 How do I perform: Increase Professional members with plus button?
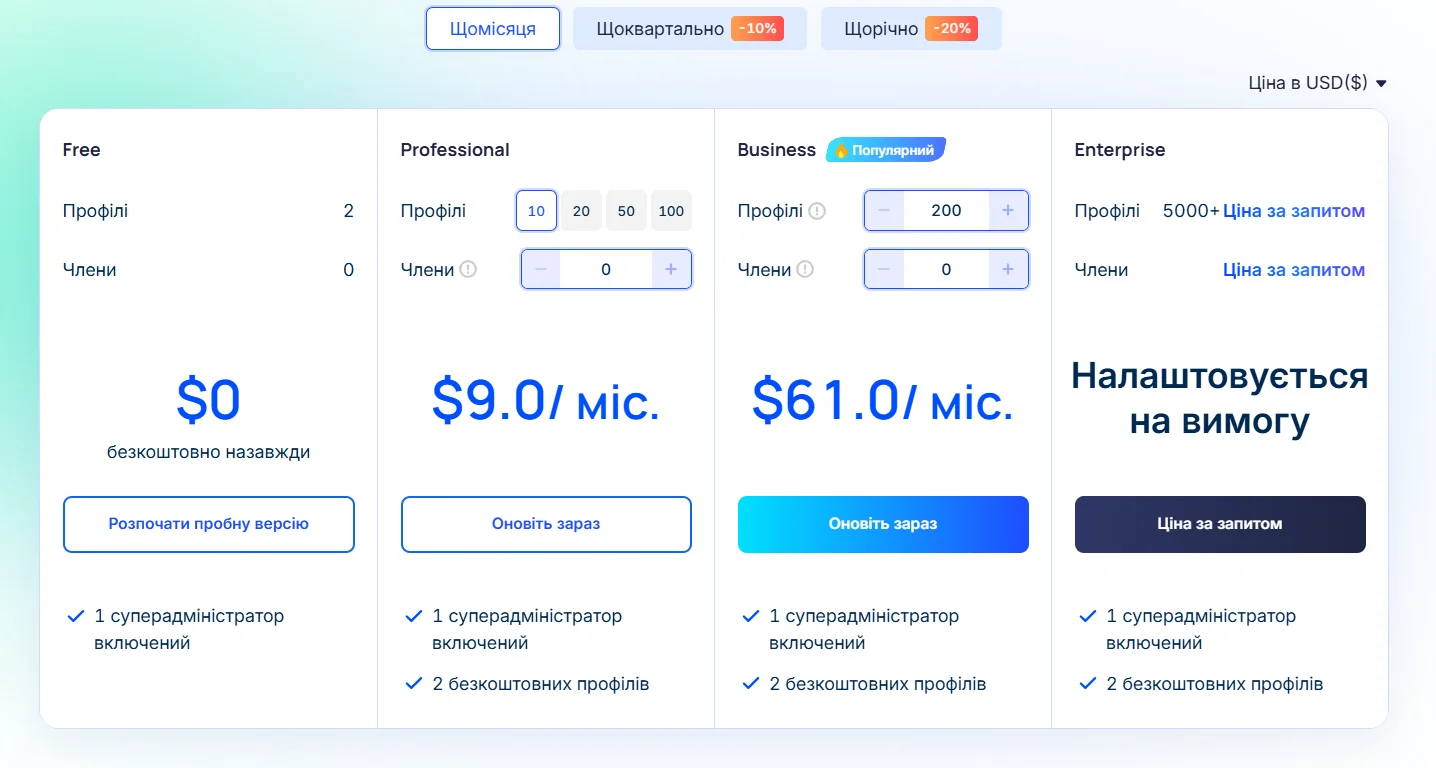(671, 269)
